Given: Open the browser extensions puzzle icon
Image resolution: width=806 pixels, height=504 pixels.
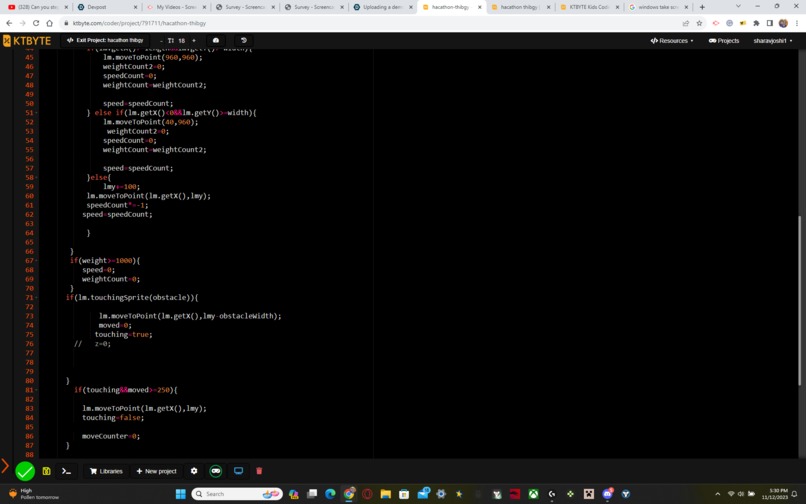Looking at the screenshot, I should pos(756,23).
